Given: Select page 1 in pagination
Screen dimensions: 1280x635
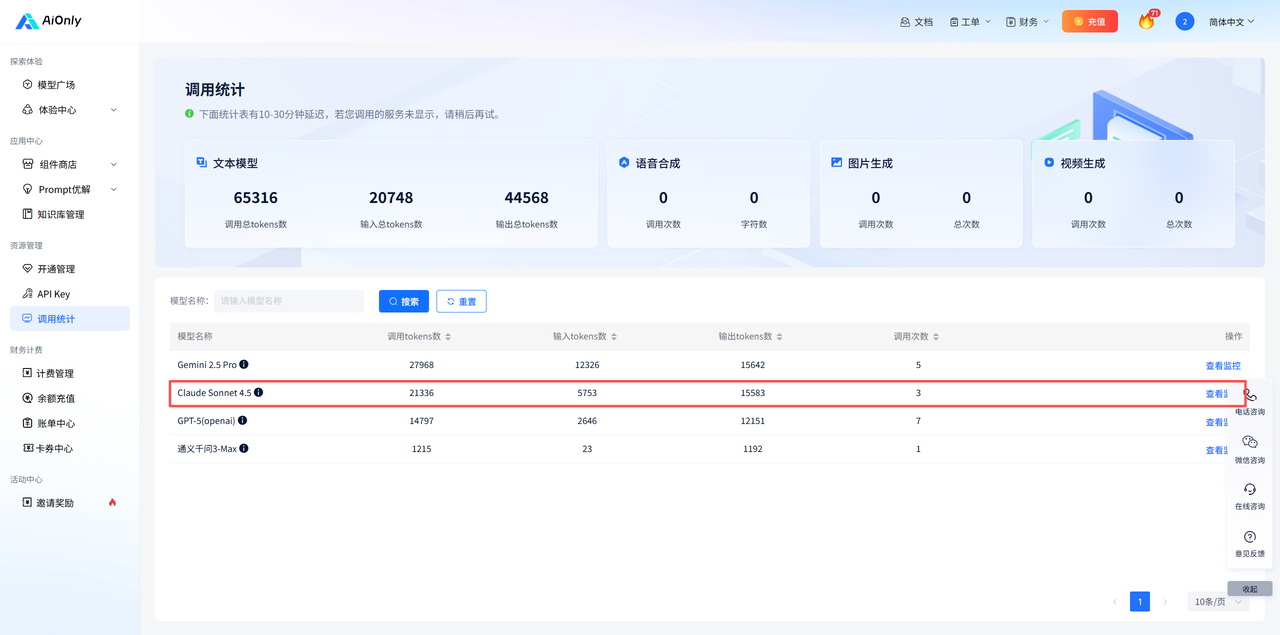Looking at the screenshot, I should click(1140, 601).
